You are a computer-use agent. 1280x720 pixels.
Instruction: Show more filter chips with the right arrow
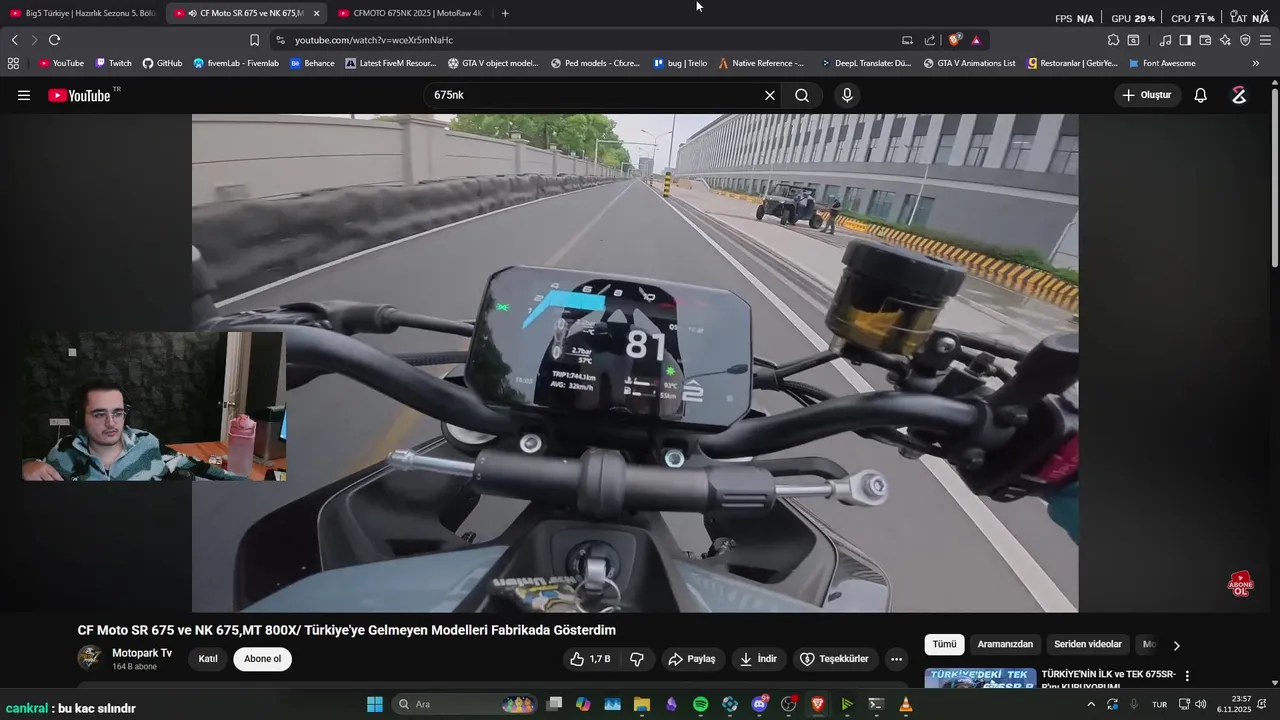point(1176,646)
